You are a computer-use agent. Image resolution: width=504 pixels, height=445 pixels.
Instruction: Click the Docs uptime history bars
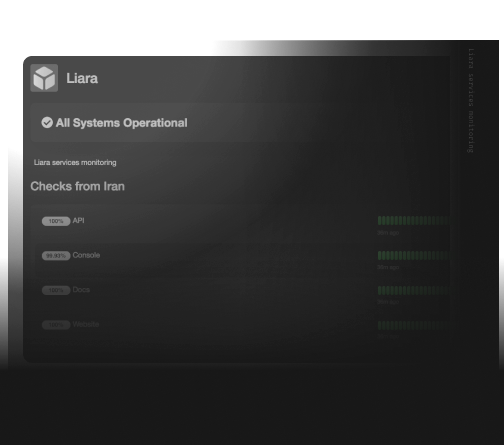coord(413,290)
